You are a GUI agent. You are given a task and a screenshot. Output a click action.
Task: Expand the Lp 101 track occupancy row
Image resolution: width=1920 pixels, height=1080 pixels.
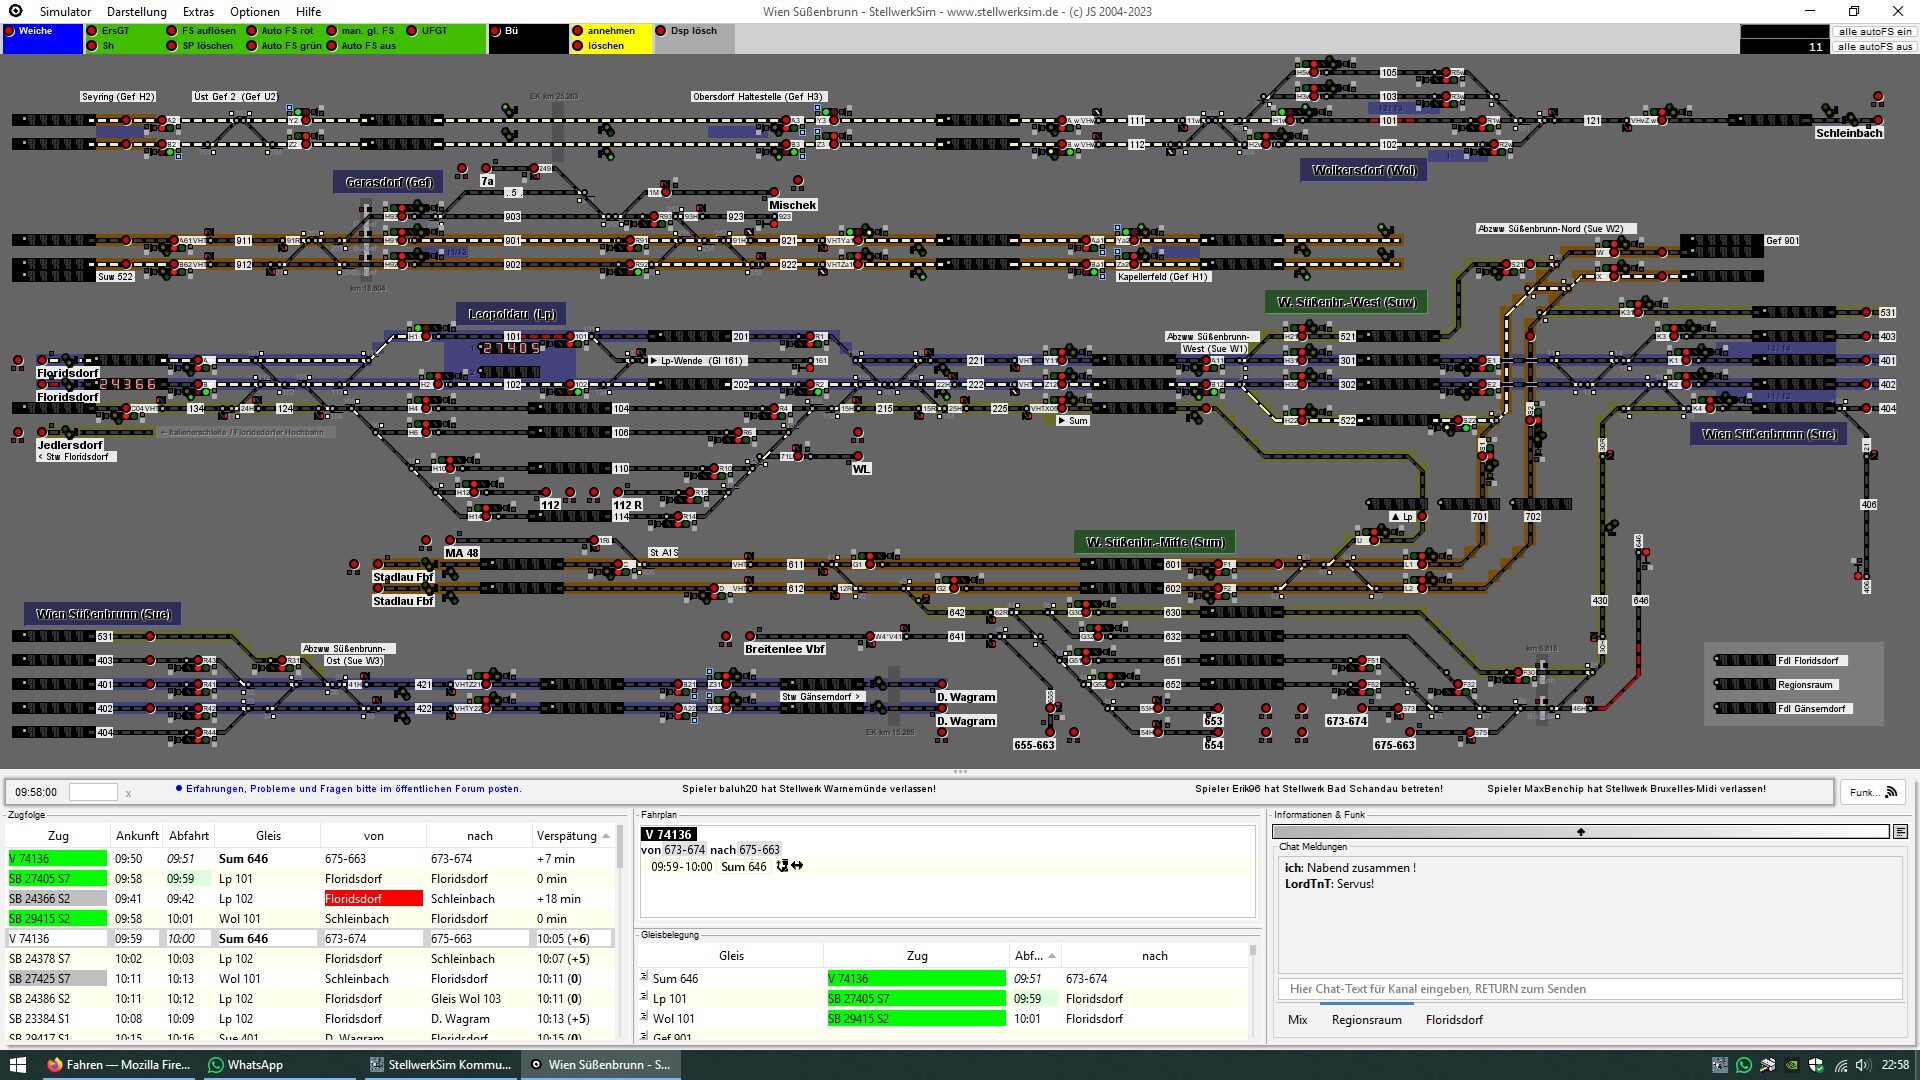644,997
